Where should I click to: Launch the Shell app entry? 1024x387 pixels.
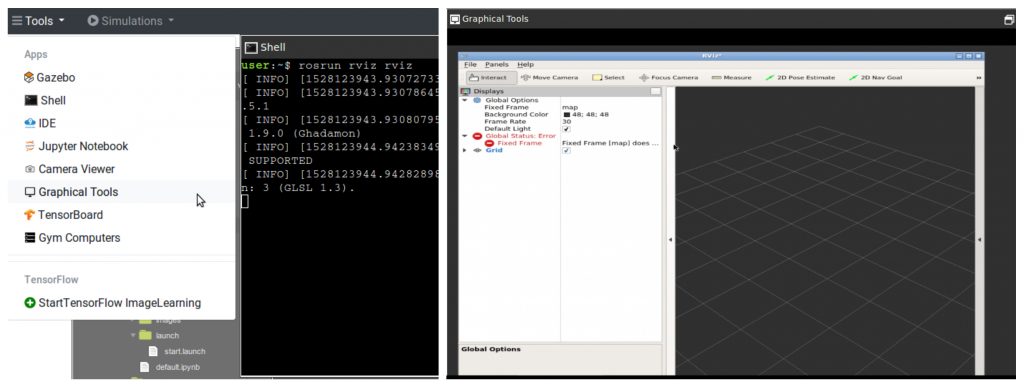click(x=45, y=101)
